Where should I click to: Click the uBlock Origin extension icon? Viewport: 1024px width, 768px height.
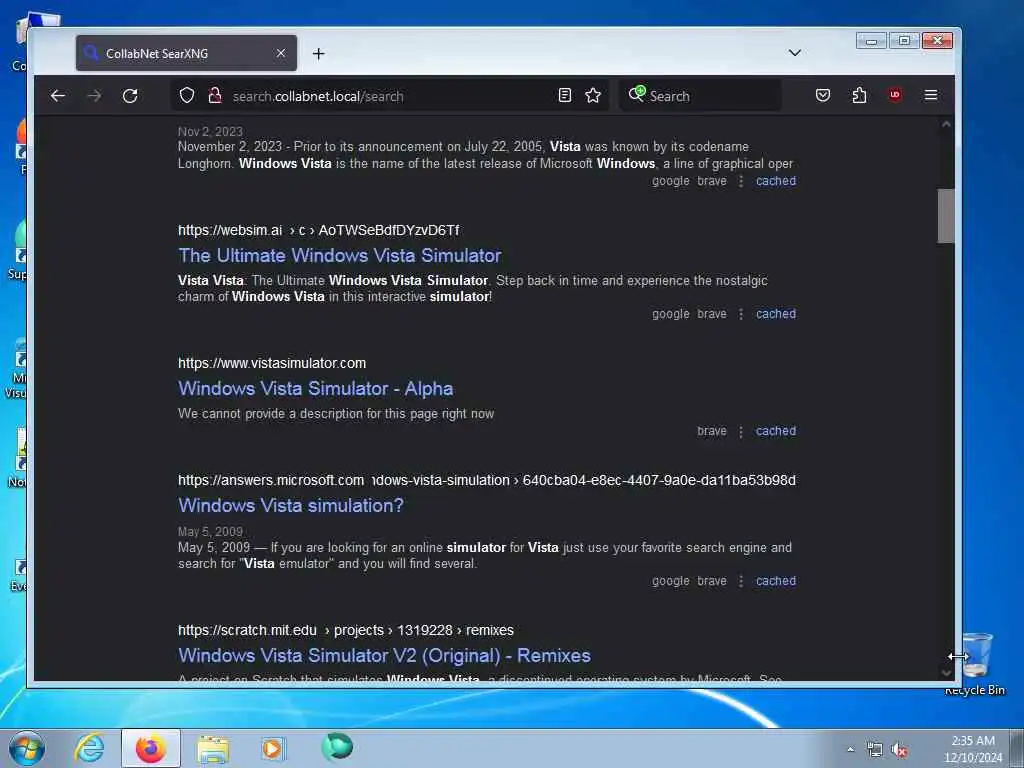click(x=895, y=95)
